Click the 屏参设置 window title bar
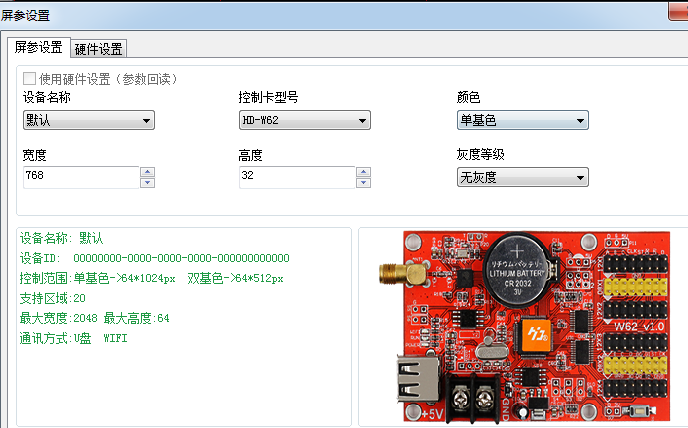This screenshot has height=428, width=688. coord(300,15)
